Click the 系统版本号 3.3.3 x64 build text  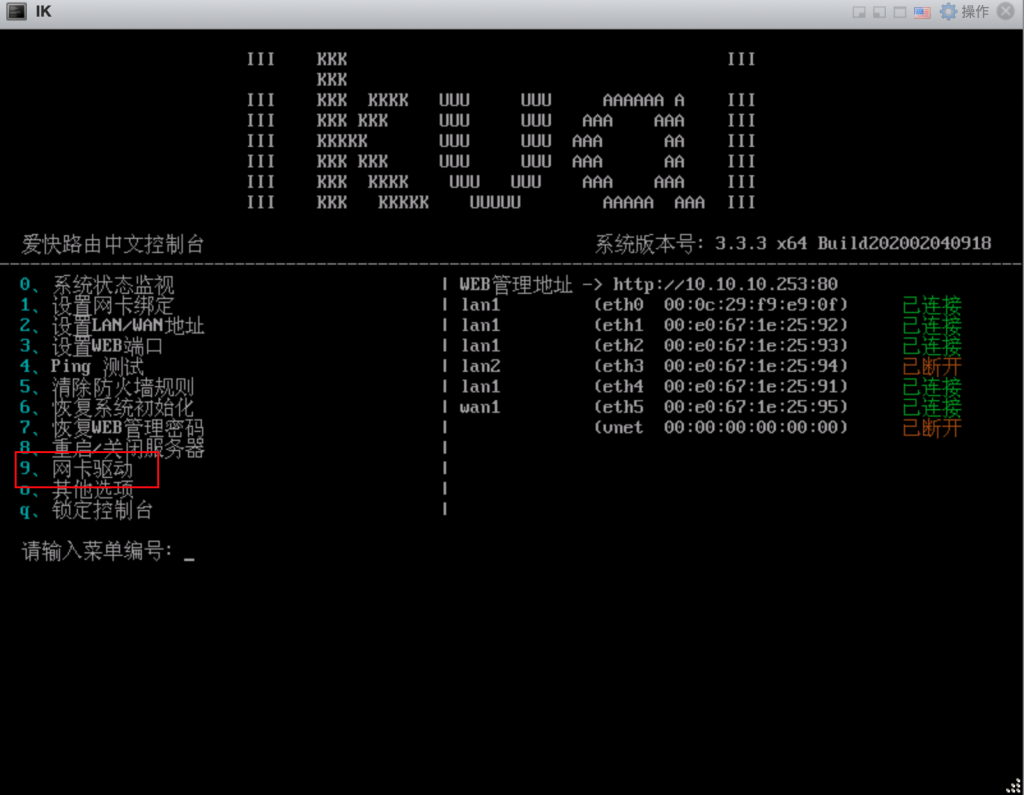click(793, 244)
